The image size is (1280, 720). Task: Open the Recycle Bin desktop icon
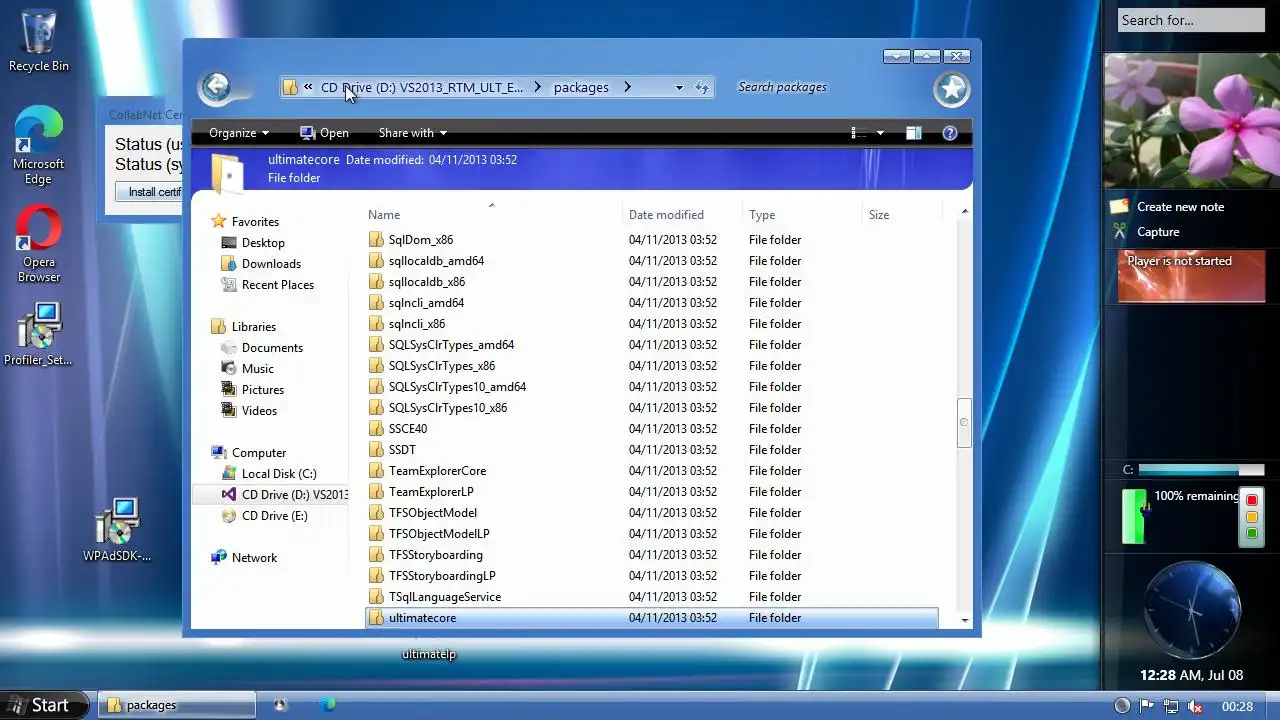(39, 40)
